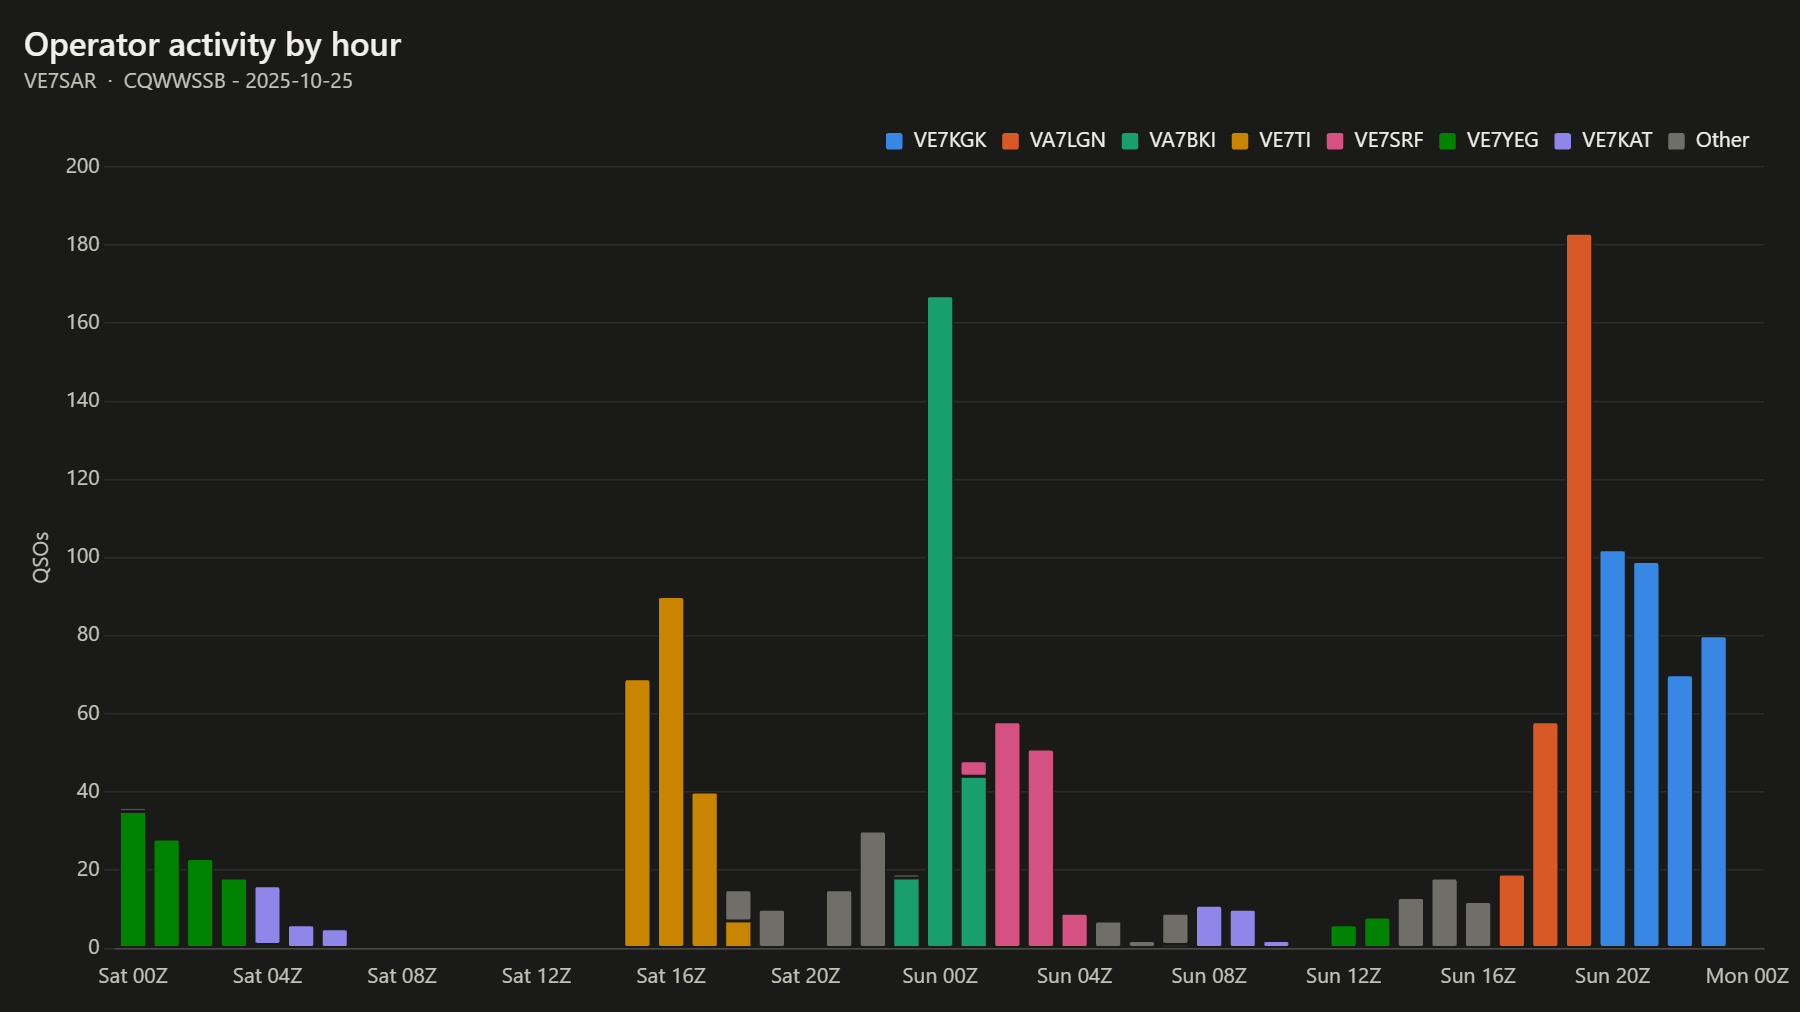Click the 'Sat 16Z' axis label
1800x1012 pixels.
click(x=671, y=976)
